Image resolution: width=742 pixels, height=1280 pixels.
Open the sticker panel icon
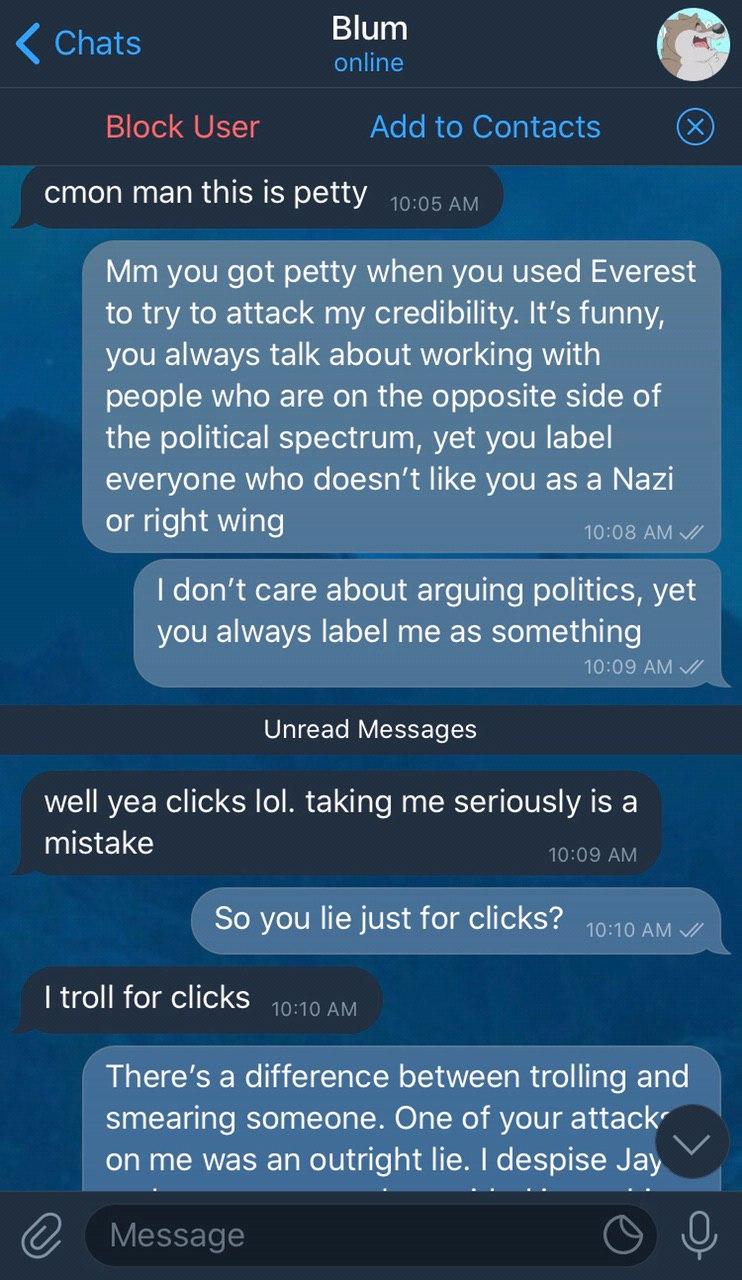(x=623, y=1236)
